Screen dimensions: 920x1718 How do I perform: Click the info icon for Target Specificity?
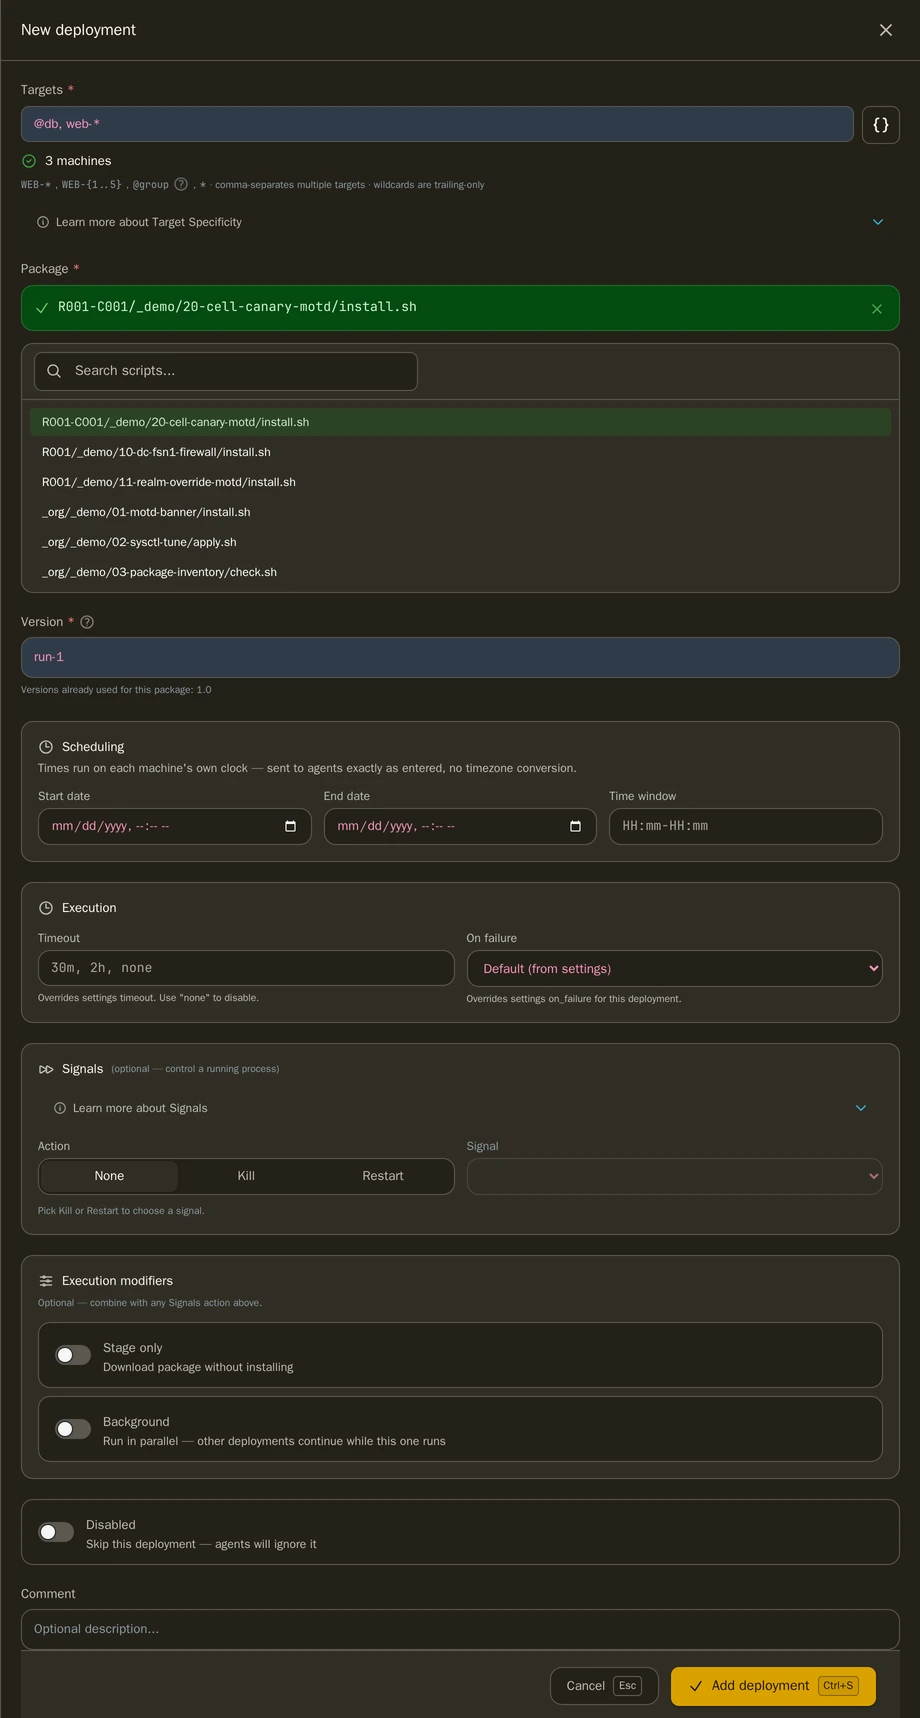43,222
